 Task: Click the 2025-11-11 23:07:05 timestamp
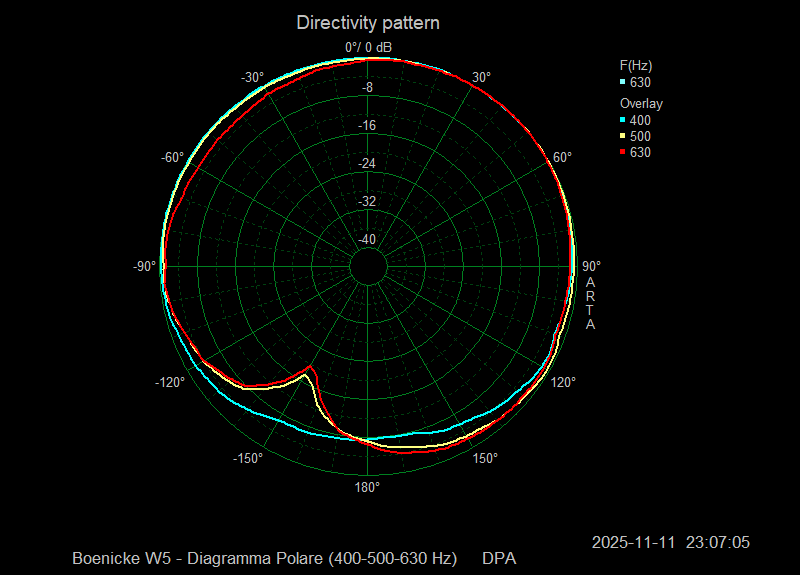[670, 542]
